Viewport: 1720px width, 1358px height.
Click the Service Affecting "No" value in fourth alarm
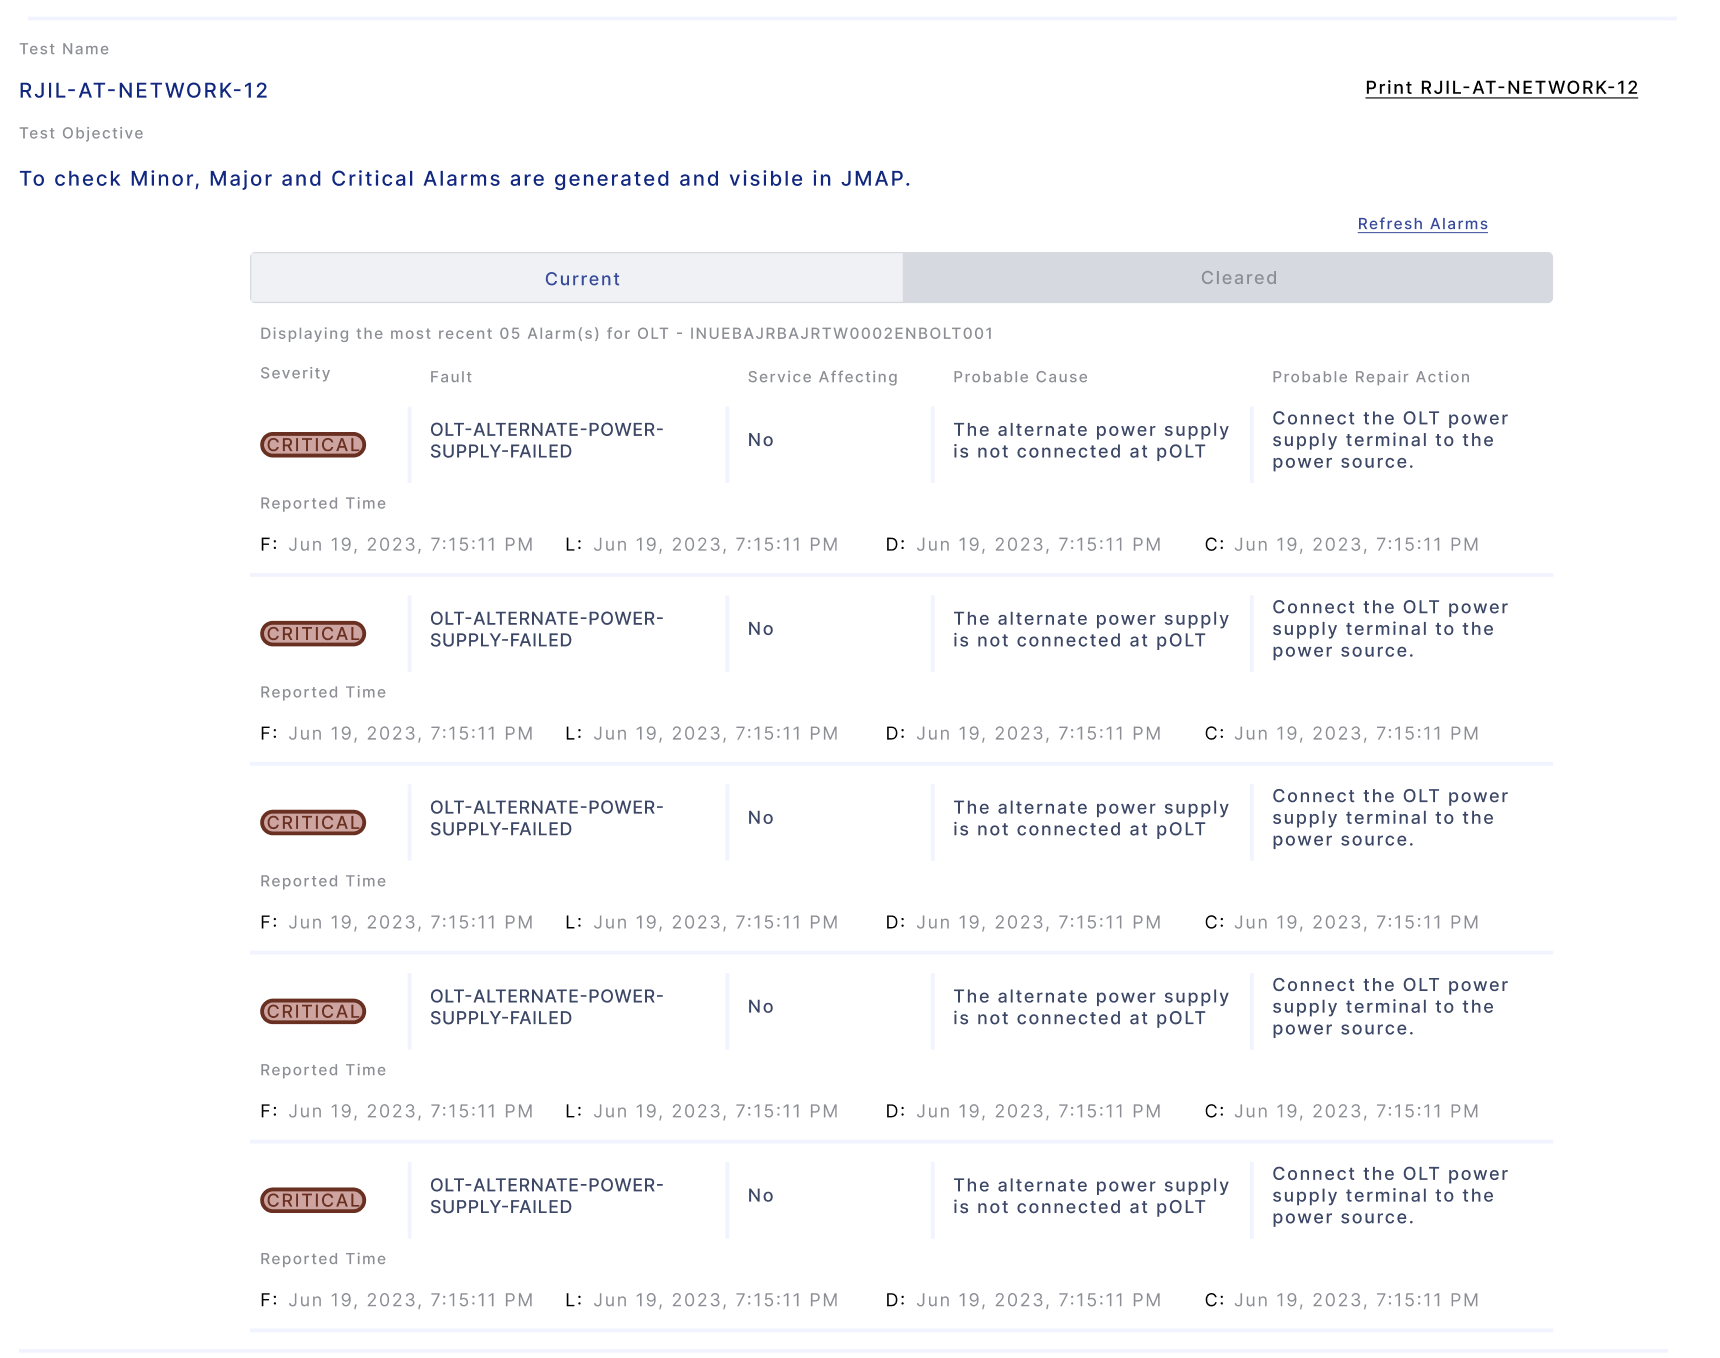pos(761,1007)
